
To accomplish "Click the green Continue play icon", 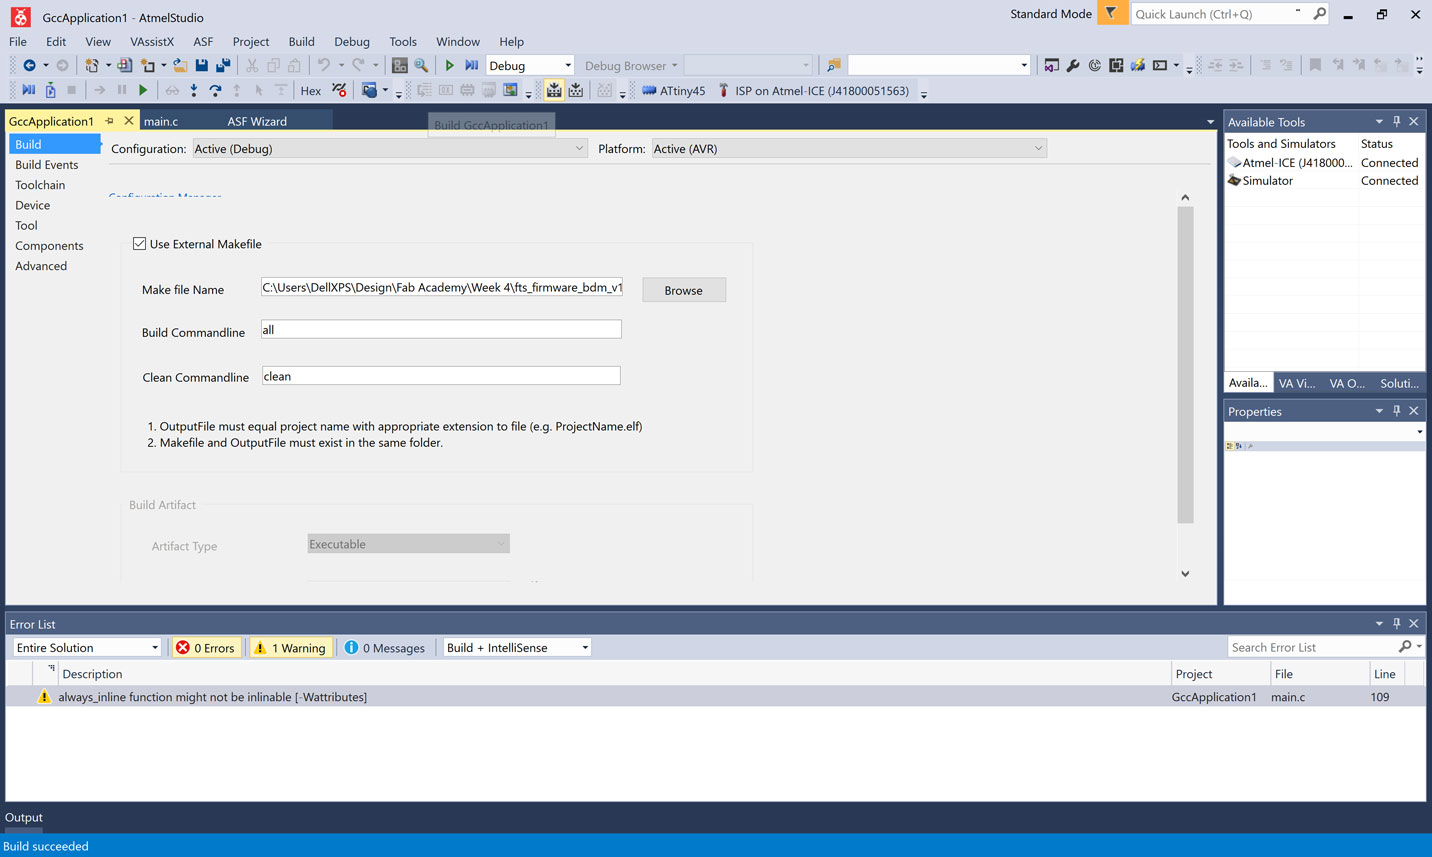I will [x=143, y=90].
